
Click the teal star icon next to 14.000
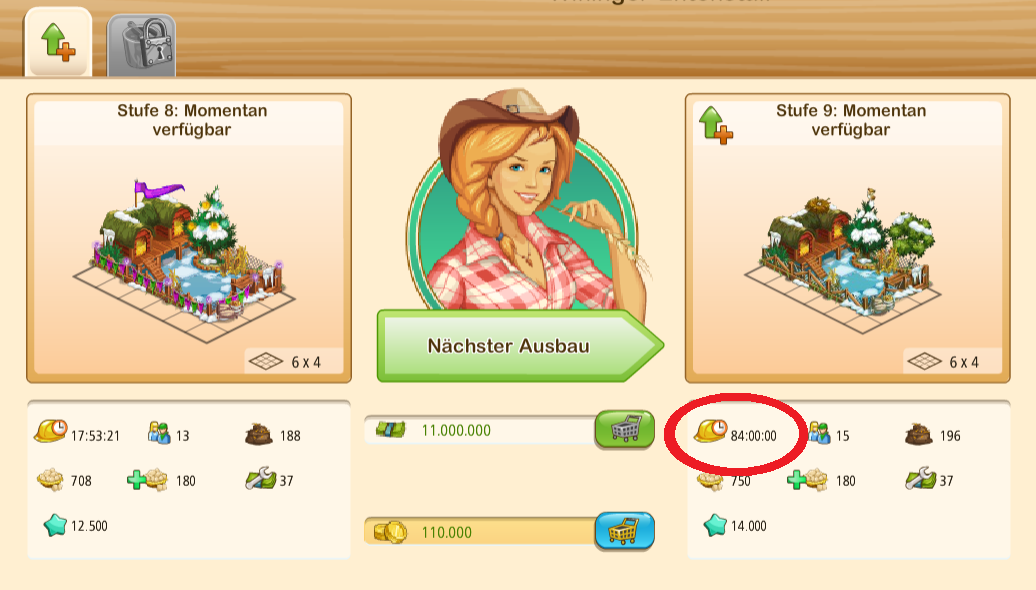click(715, 525)
